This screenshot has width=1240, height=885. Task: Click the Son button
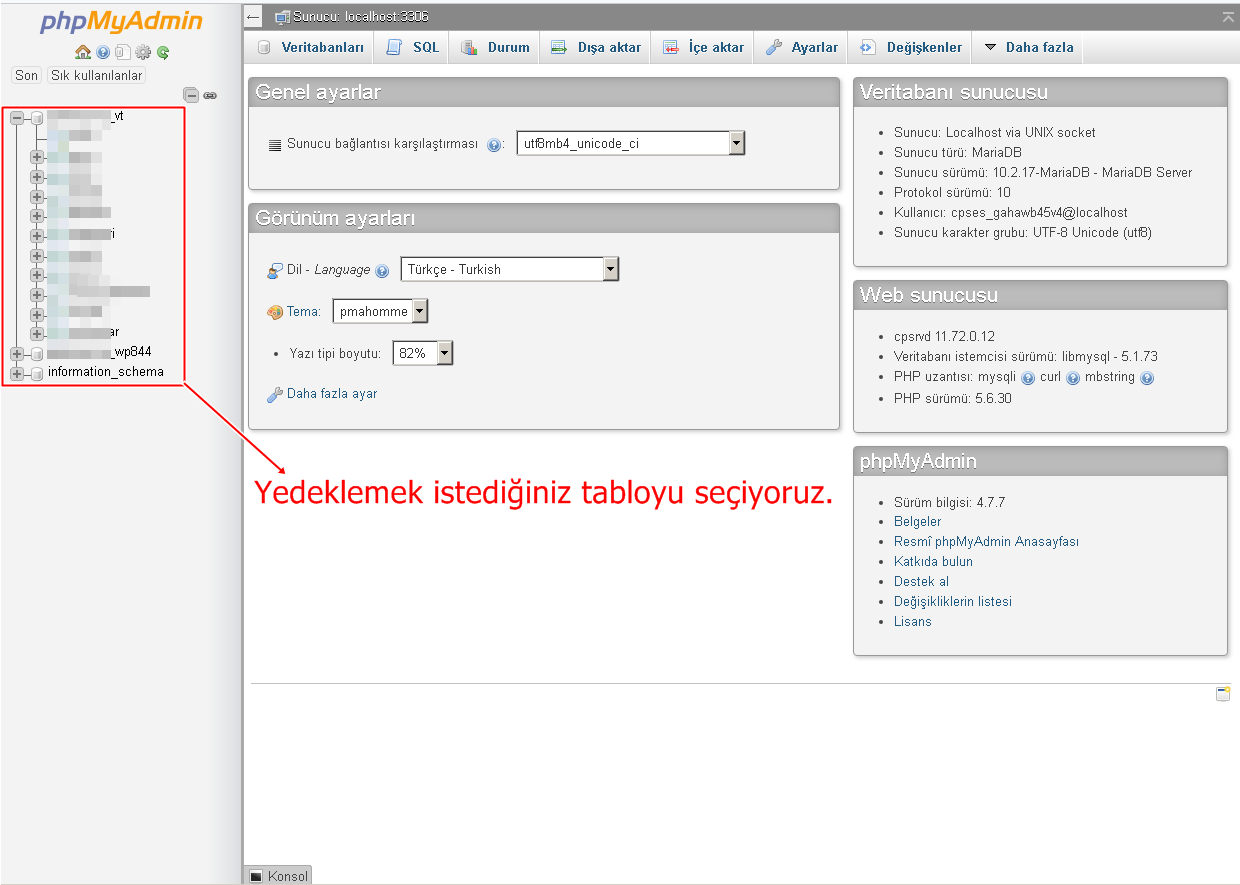[27, 75]
